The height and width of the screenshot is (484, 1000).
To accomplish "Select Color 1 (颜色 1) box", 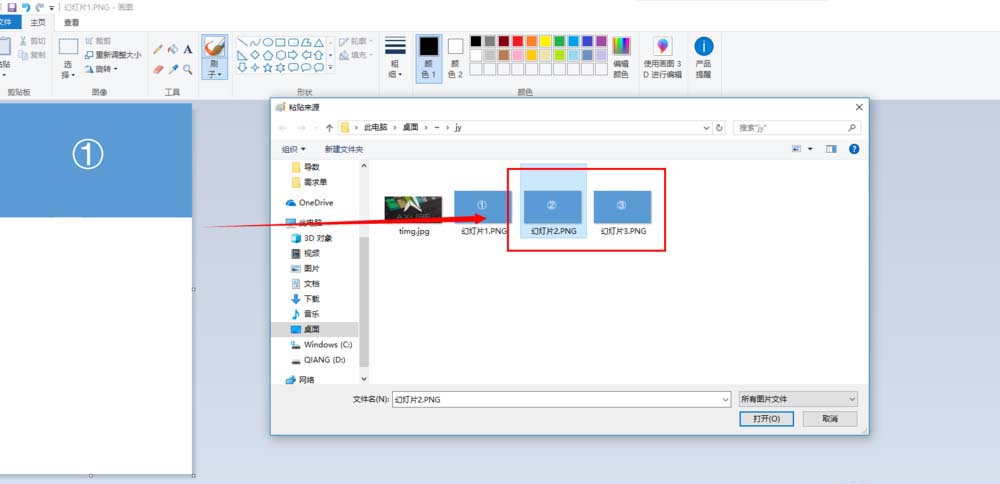I will click(429, 57).
